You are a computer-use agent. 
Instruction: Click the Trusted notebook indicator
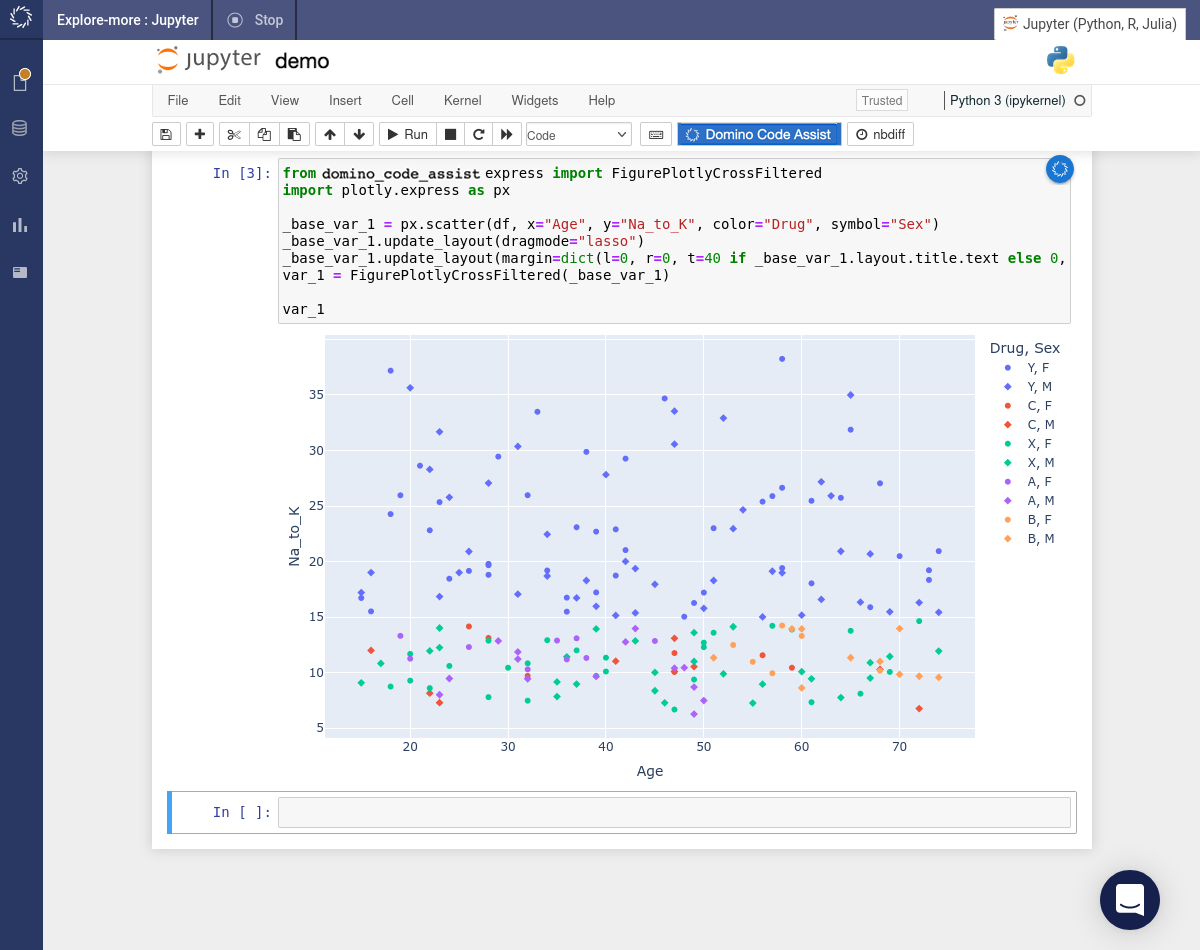tap(882, 100)
